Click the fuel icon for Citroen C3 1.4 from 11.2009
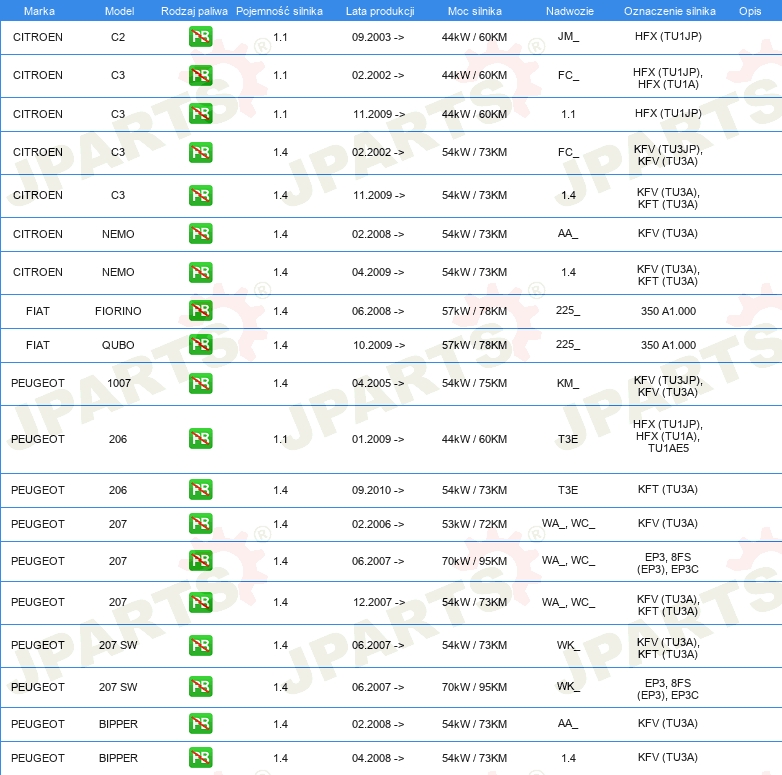Image resolution: width=782 pixels, height=775 pixels. coord(200,195)
